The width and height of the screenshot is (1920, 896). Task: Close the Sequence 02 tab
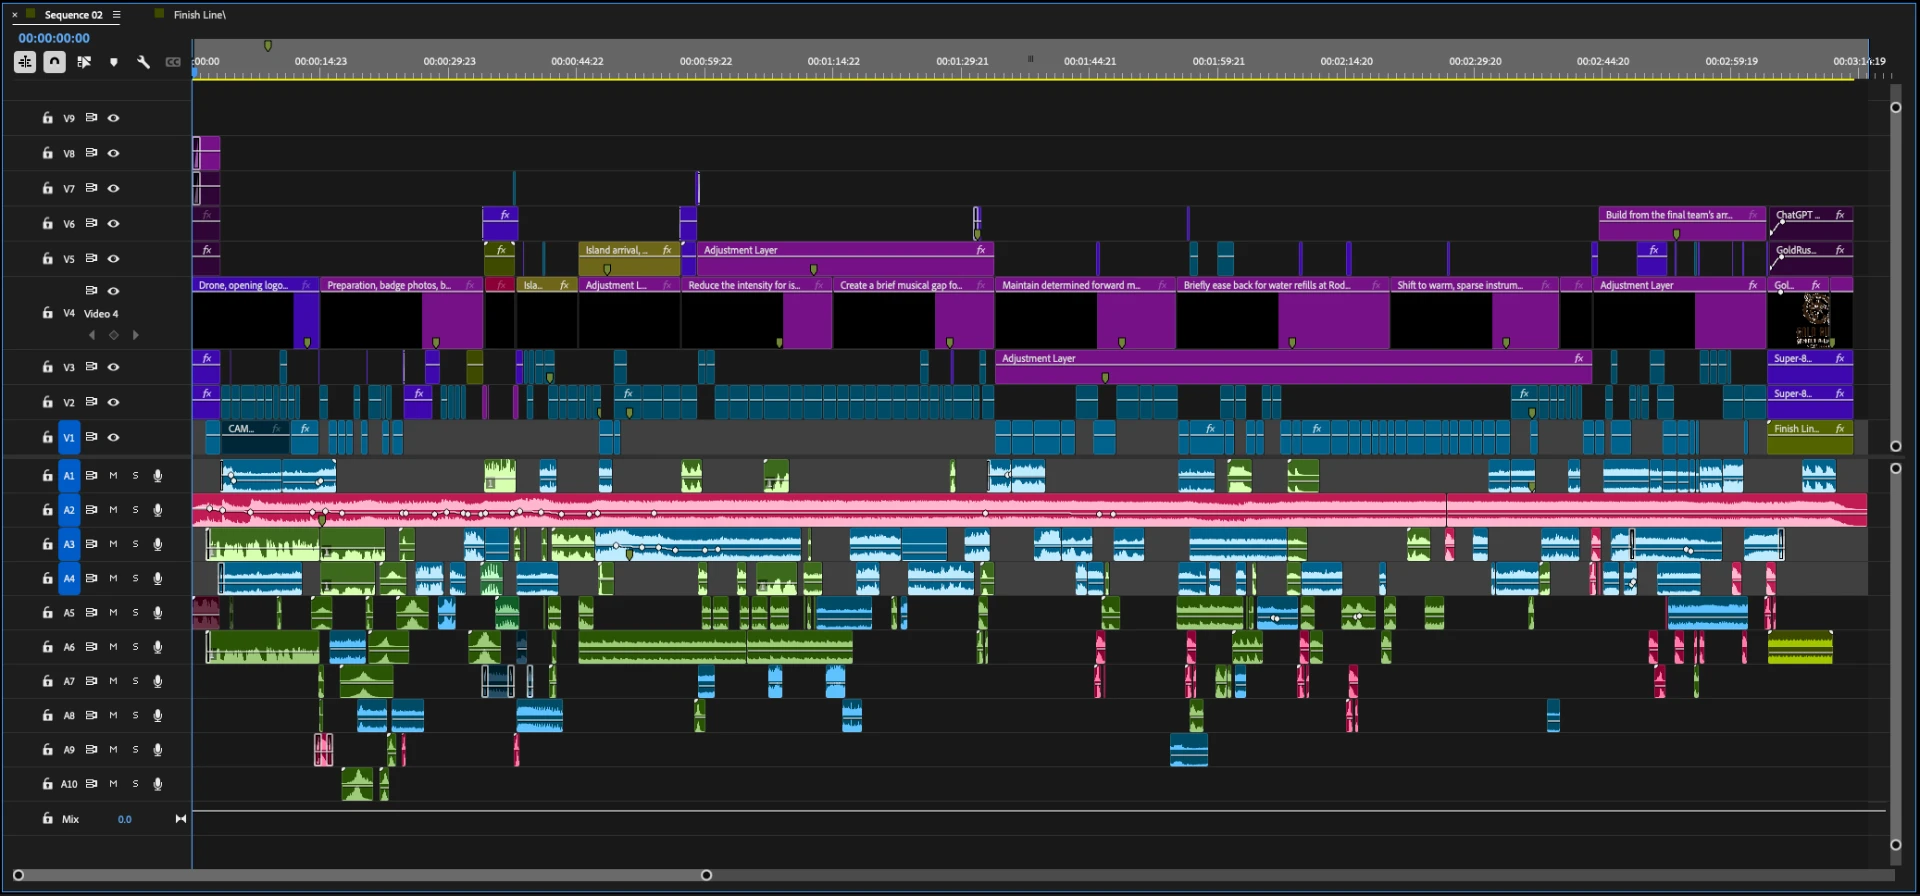(15, 15)
